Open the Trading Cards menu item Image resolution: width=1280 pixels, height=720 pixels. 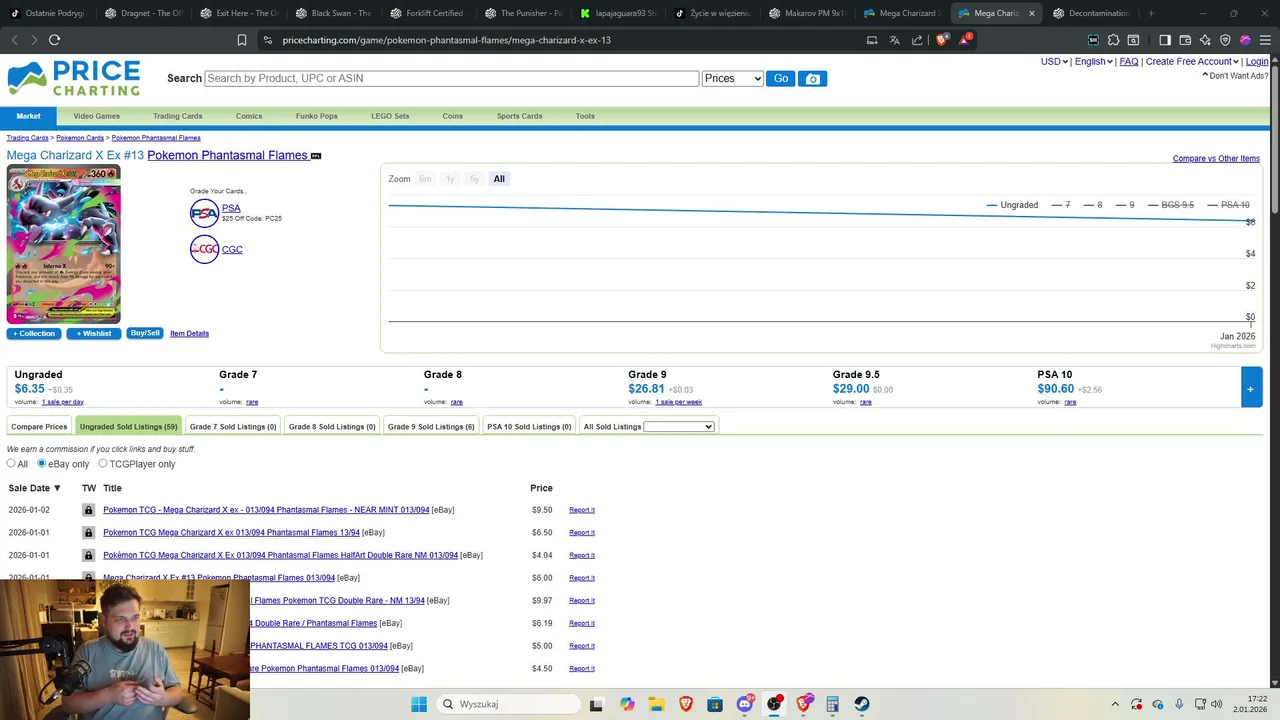(178, 116)
